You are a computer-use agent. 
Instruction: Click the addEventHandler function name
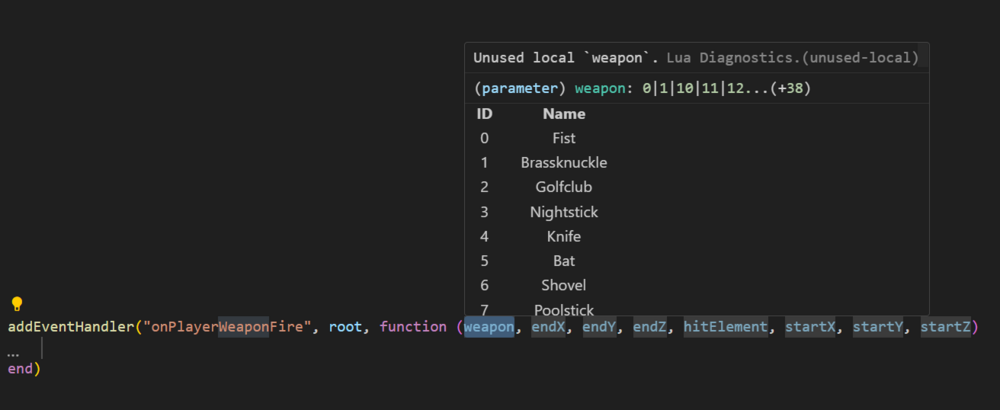click(x=71, y=327)
